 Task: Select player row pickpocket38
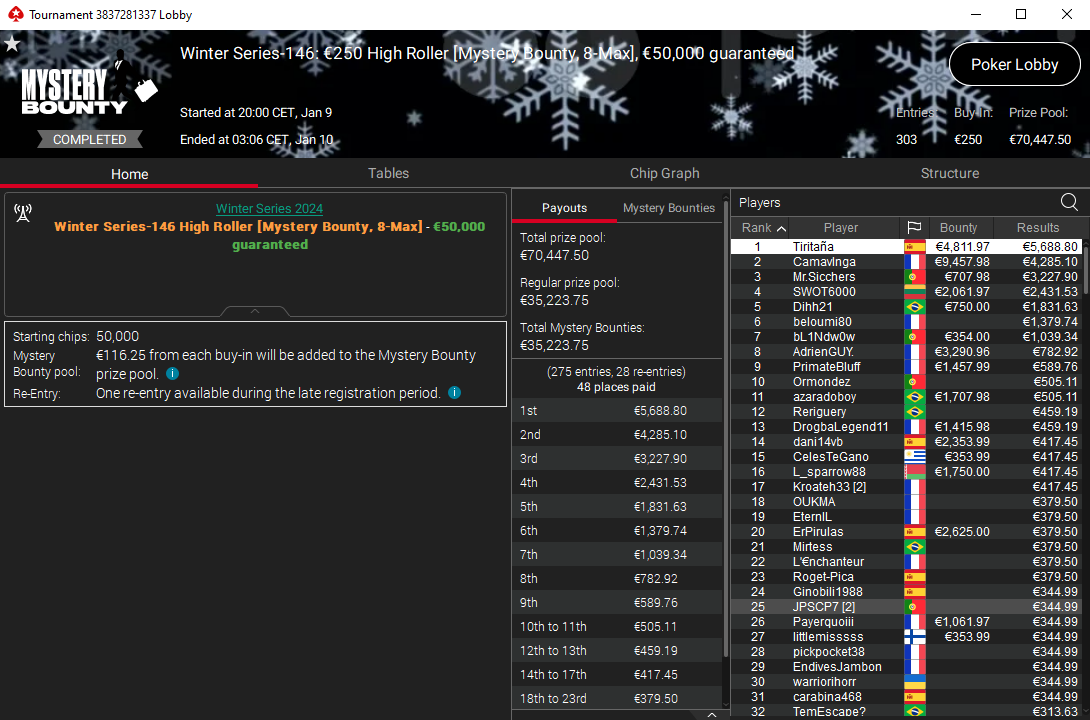click(906, 652)
